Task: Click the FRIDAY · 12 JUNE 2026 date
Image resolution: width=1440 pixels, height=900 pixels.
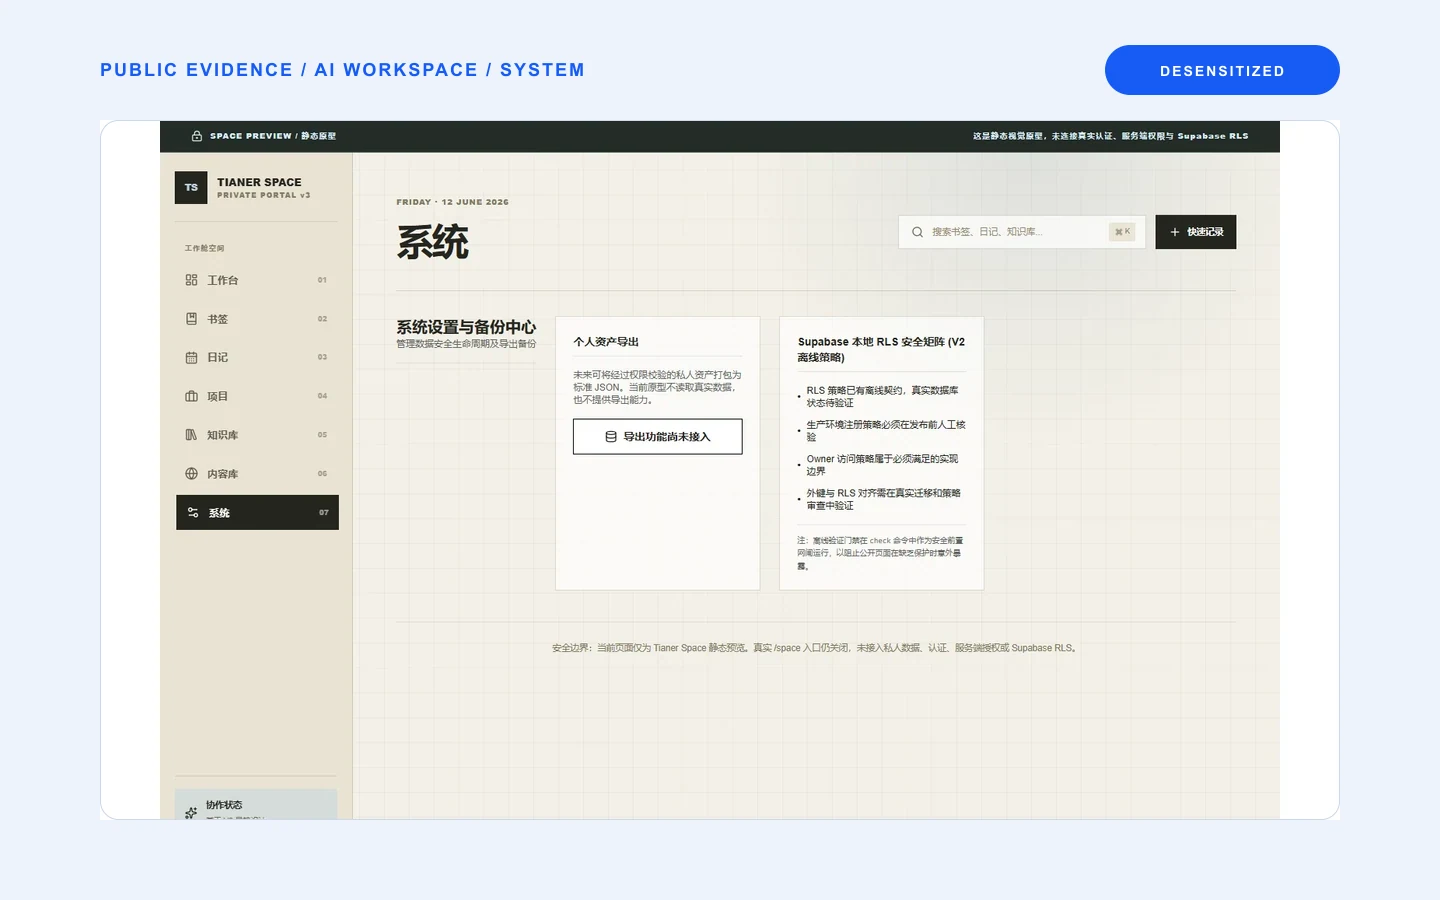Action: point(452,202)
